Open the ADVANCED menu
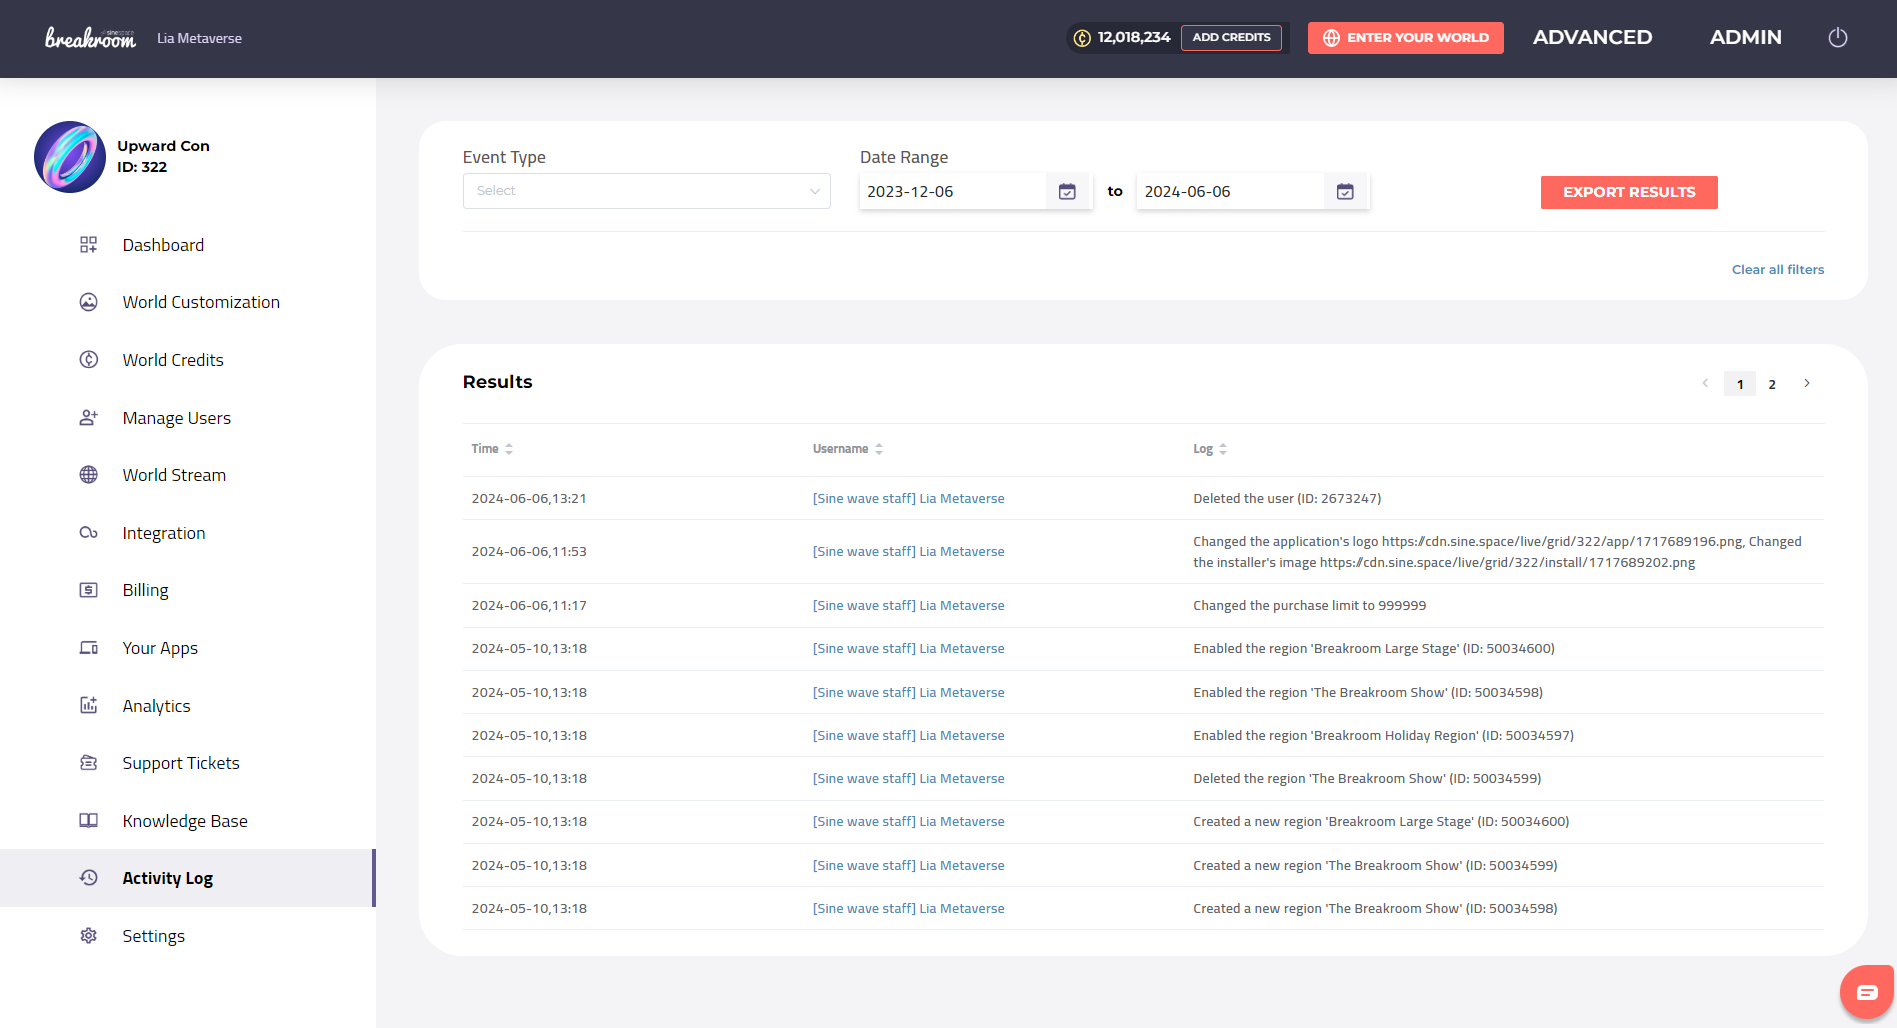Viewport: 1897px width, 1028px height. pyautogui.click(x=1592, y=38)
